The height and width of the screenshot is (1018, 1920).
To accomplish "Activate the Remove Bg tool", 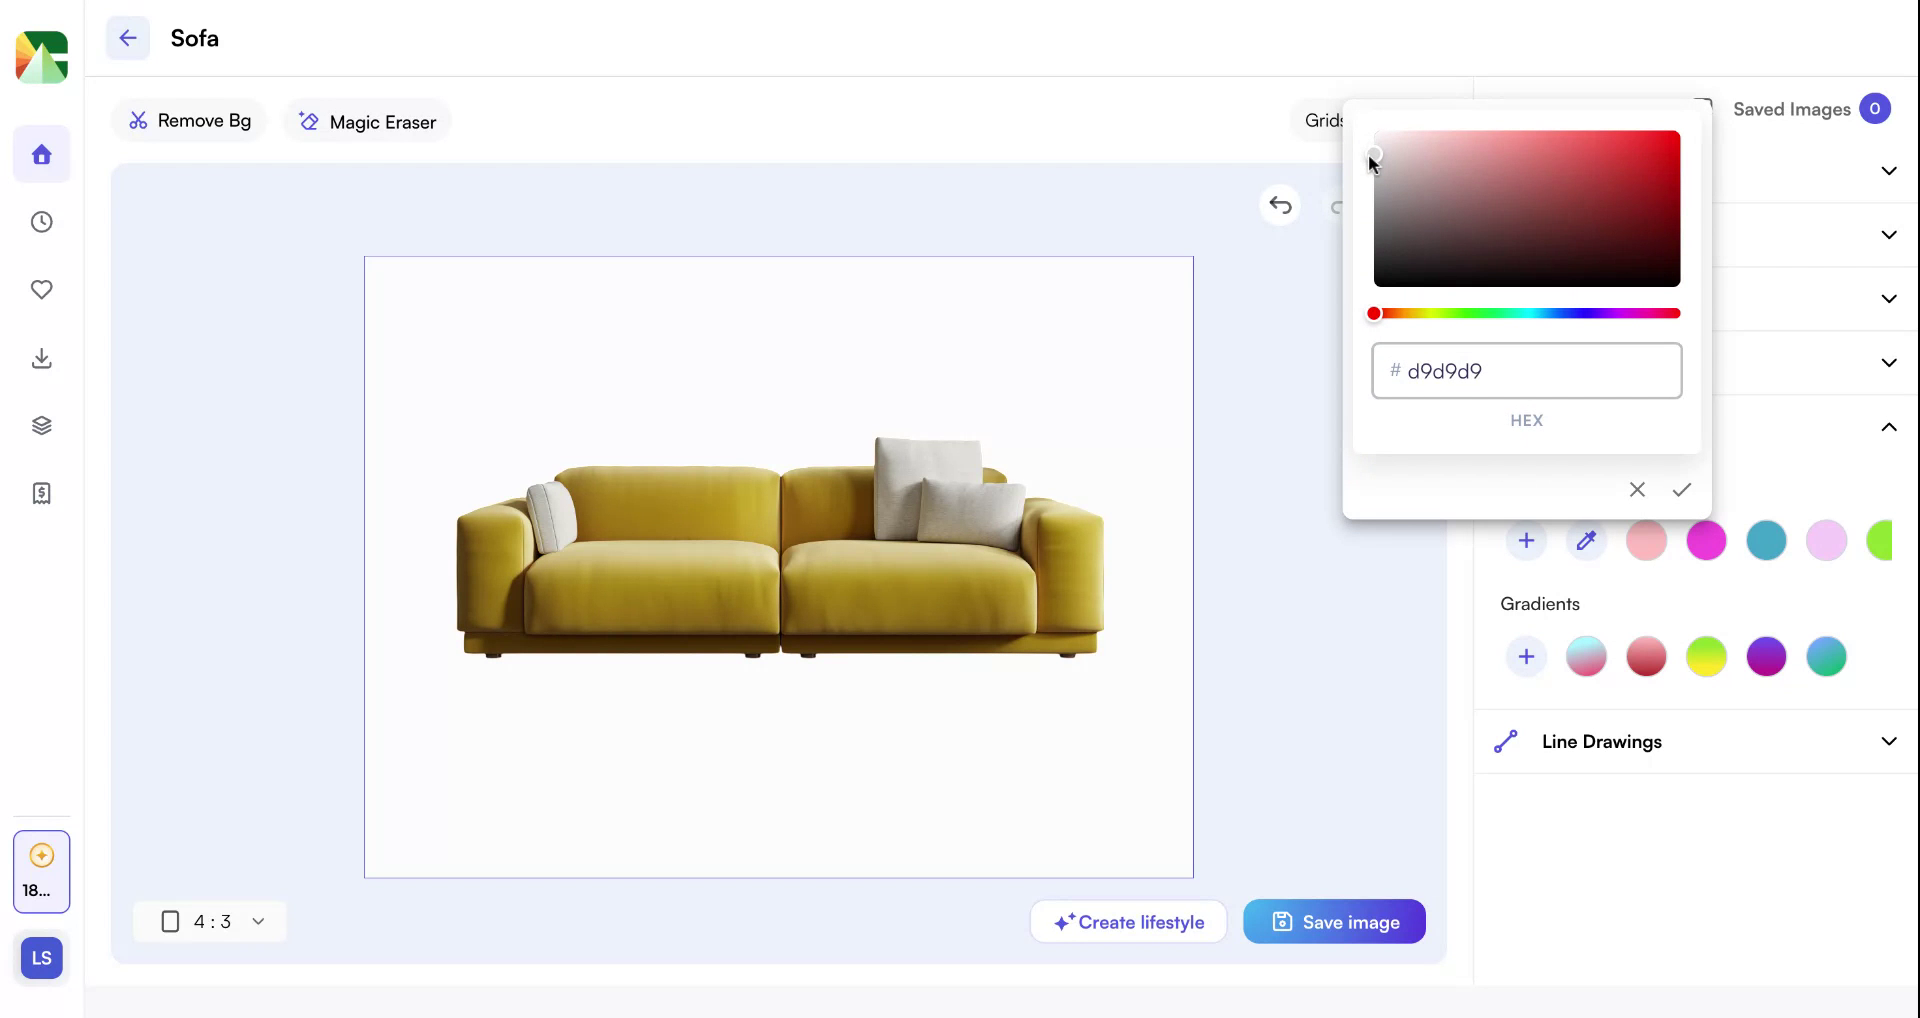I will pos(189,120).
